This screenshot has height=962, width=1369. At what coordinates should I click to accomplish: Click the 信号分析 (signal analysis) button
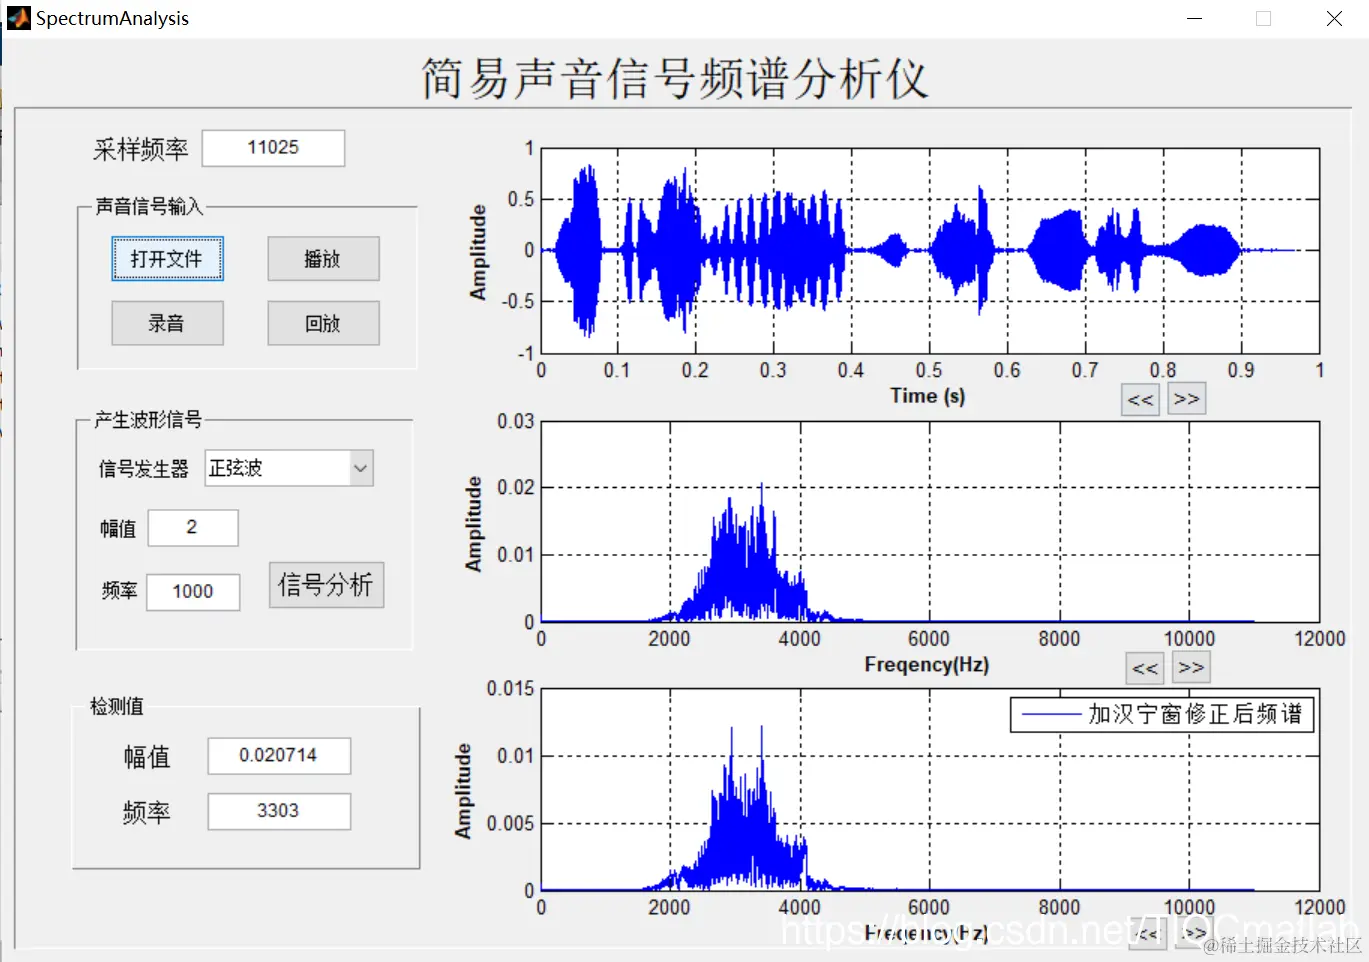(x=326, y=585)
